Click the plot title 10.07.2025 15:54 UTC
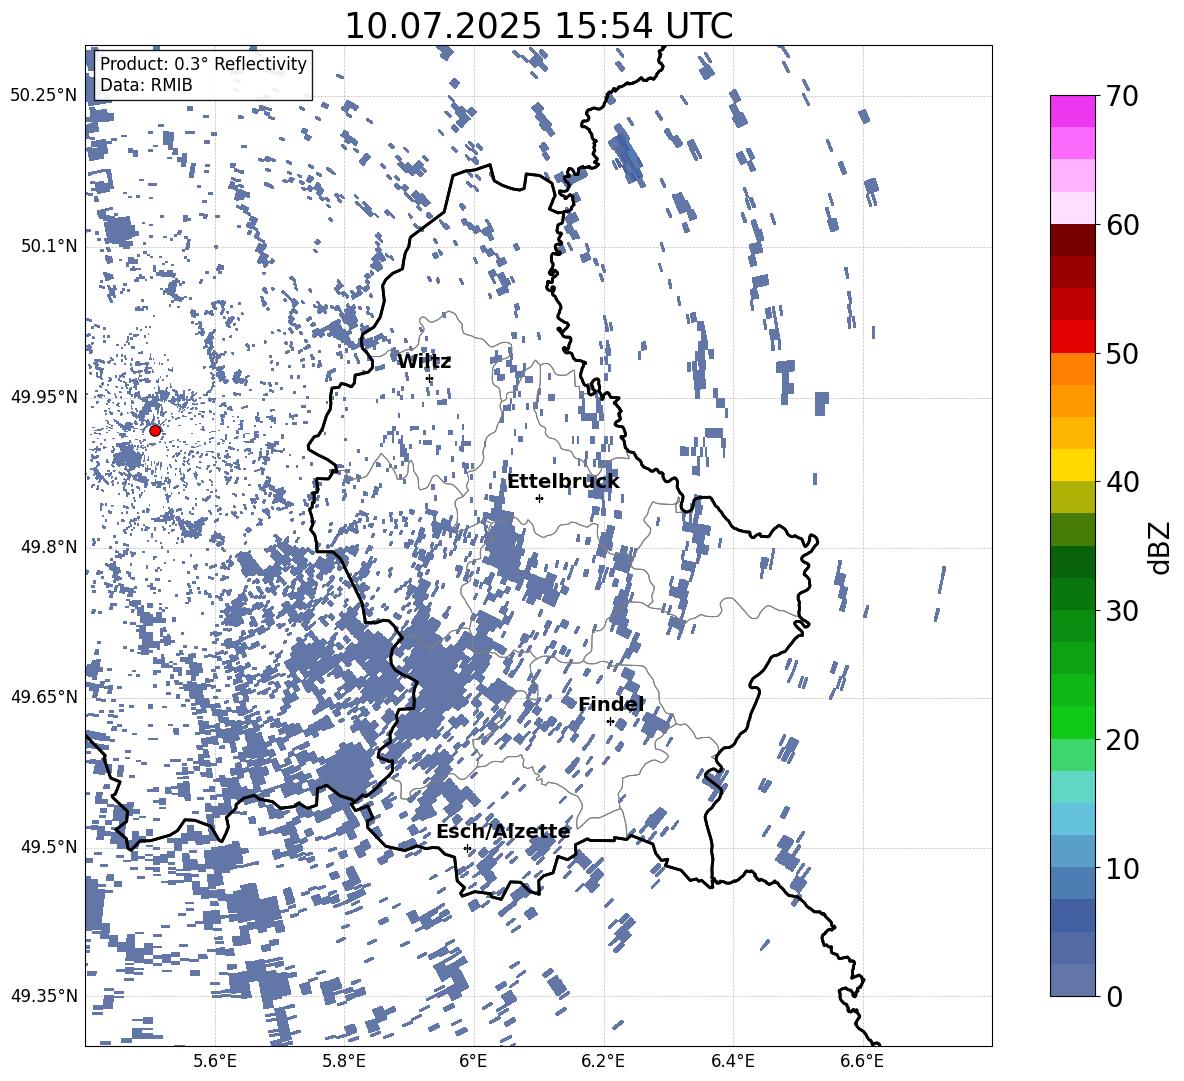Screen dimensions: 1184x1081 pos(539,26)
